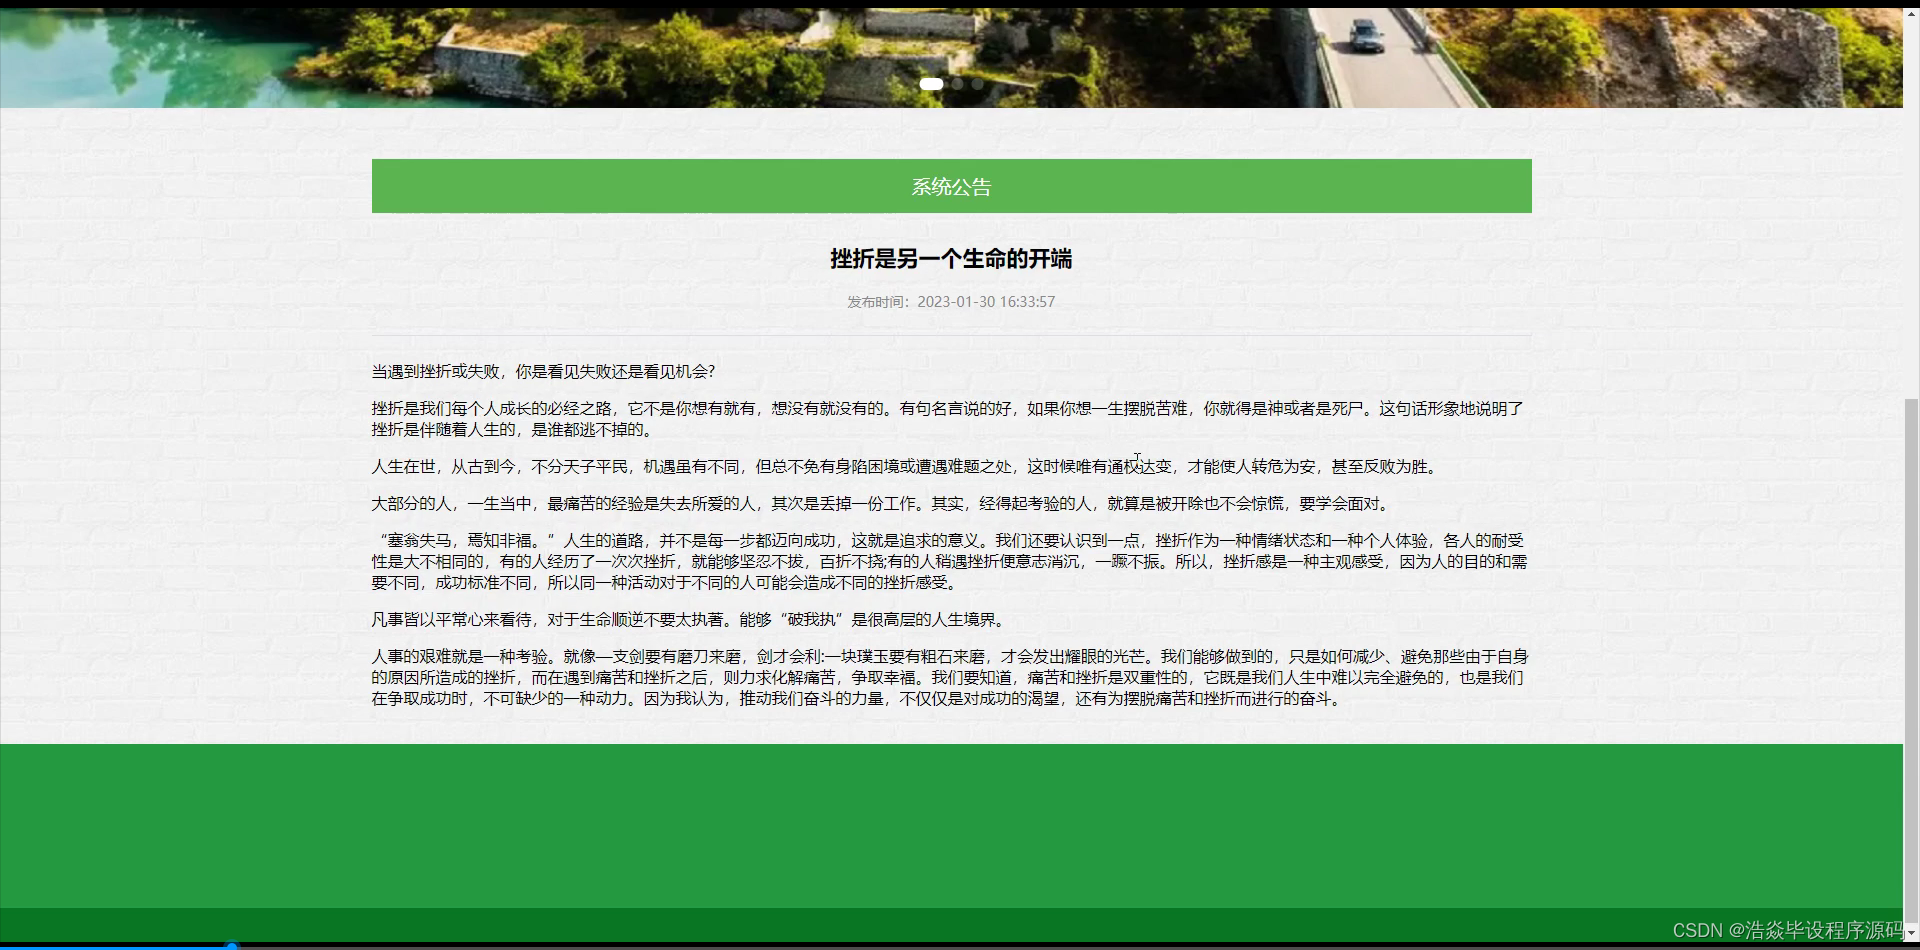1920x950 pixels.
Task: Select the third carousel indicator dot
Action: [x=978, y=84]
